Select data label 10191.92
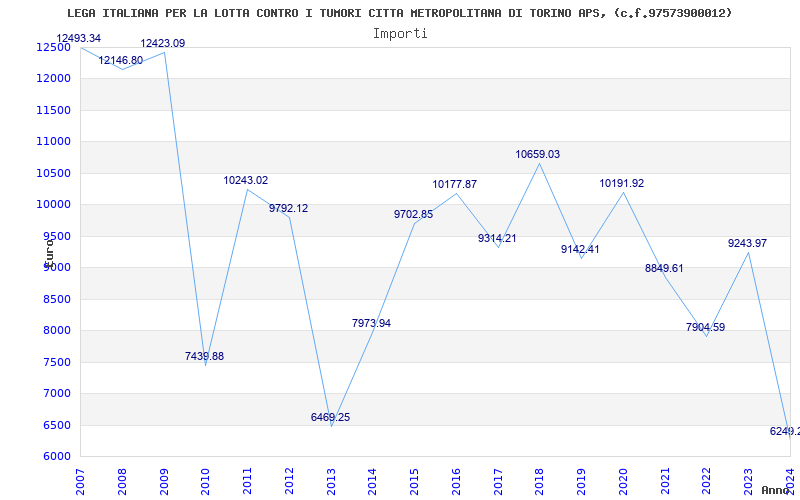The width and height of the screenshot is (800, 500). (x=621, y=183)
